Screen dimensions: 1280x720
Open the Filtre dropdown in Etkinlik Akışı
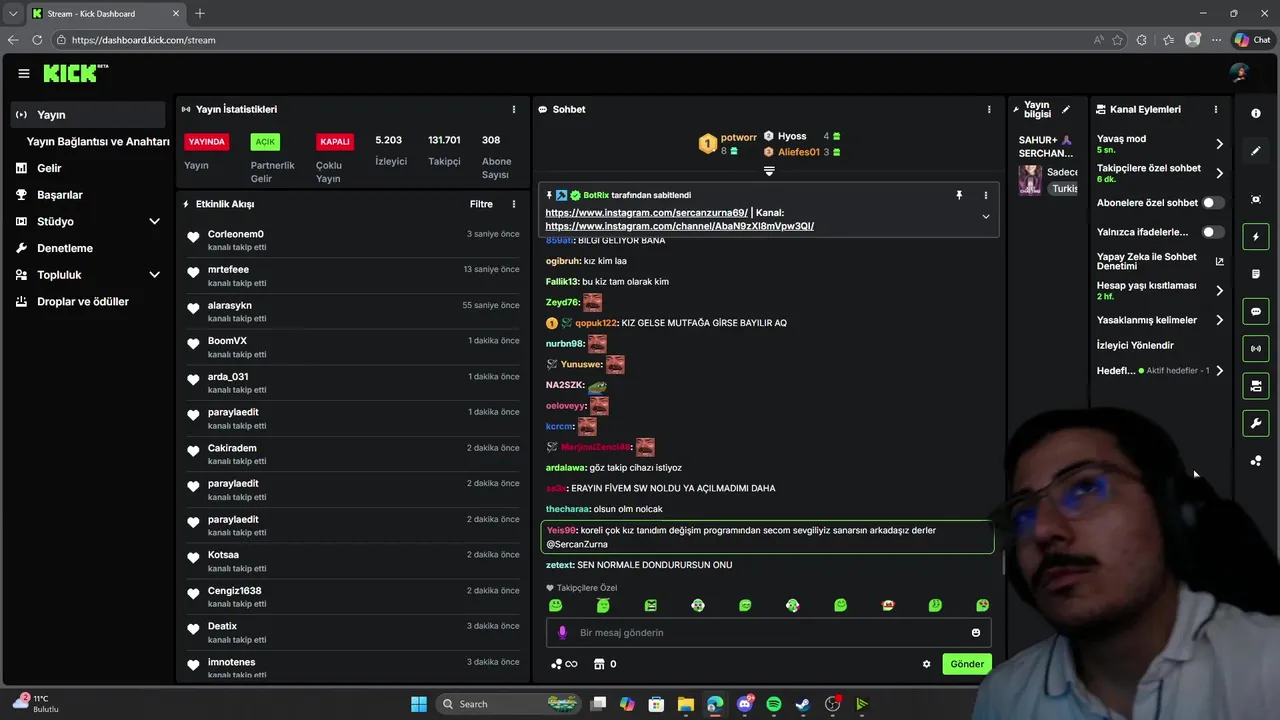click(x=481, y=204)
